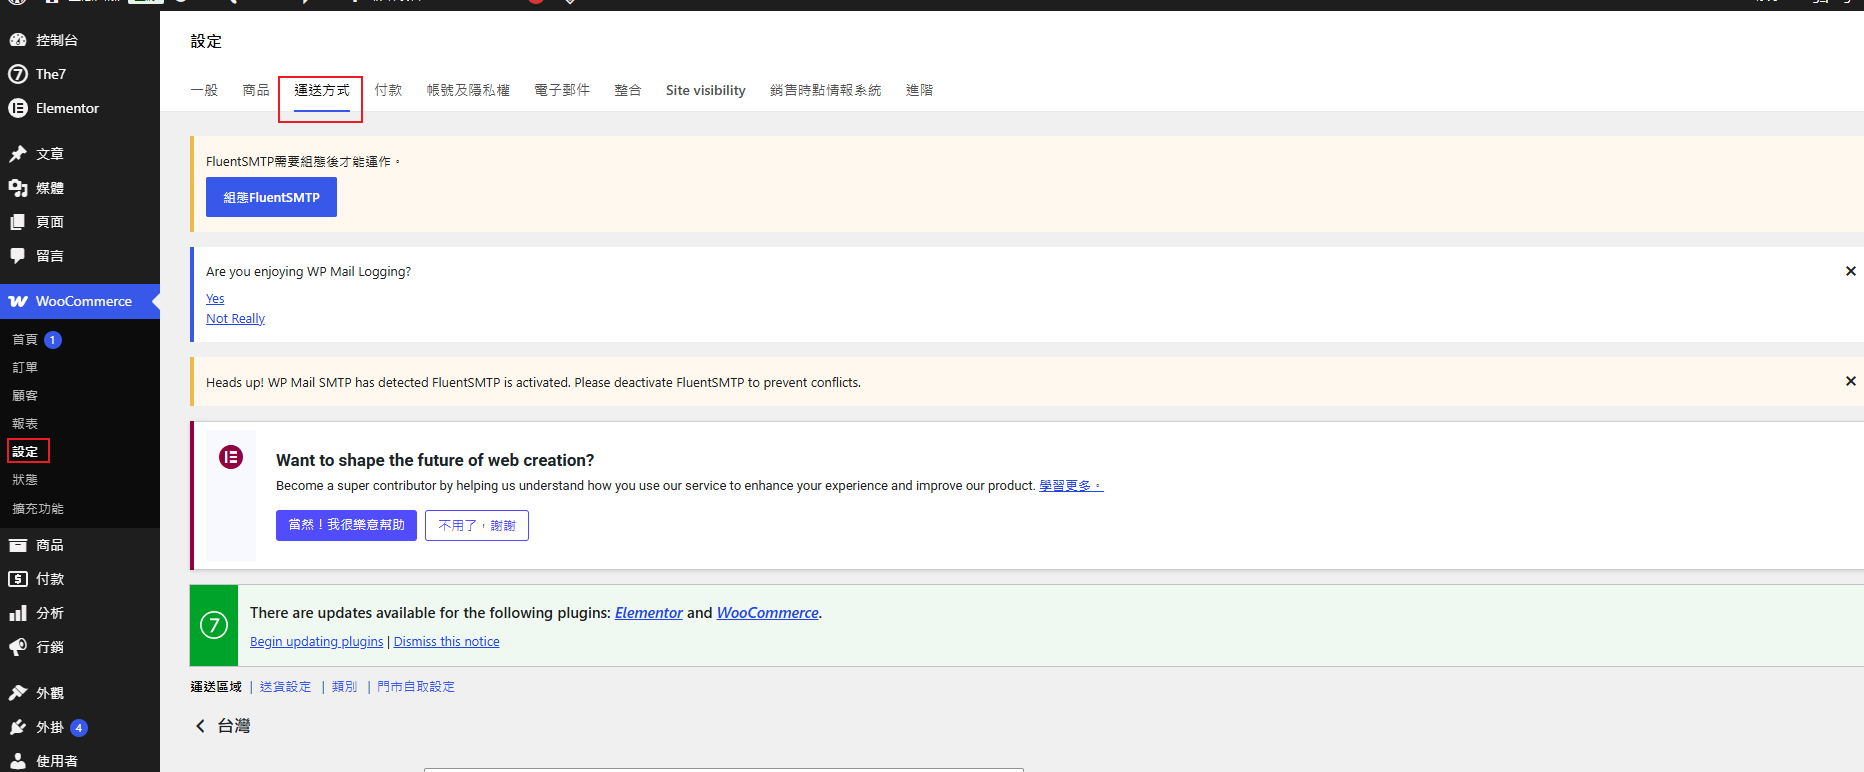The width and height of the screenshot is (1864, 772).
Task: Click the 外掛 plugin icon
Action: tap(18, 727)
